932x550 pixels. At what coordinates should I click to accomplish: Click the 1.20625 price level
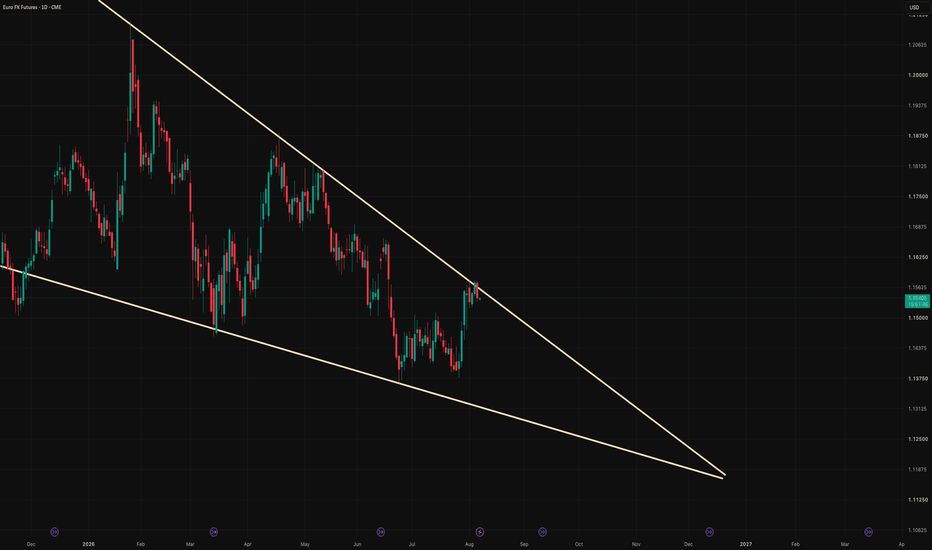click(917, 45)
